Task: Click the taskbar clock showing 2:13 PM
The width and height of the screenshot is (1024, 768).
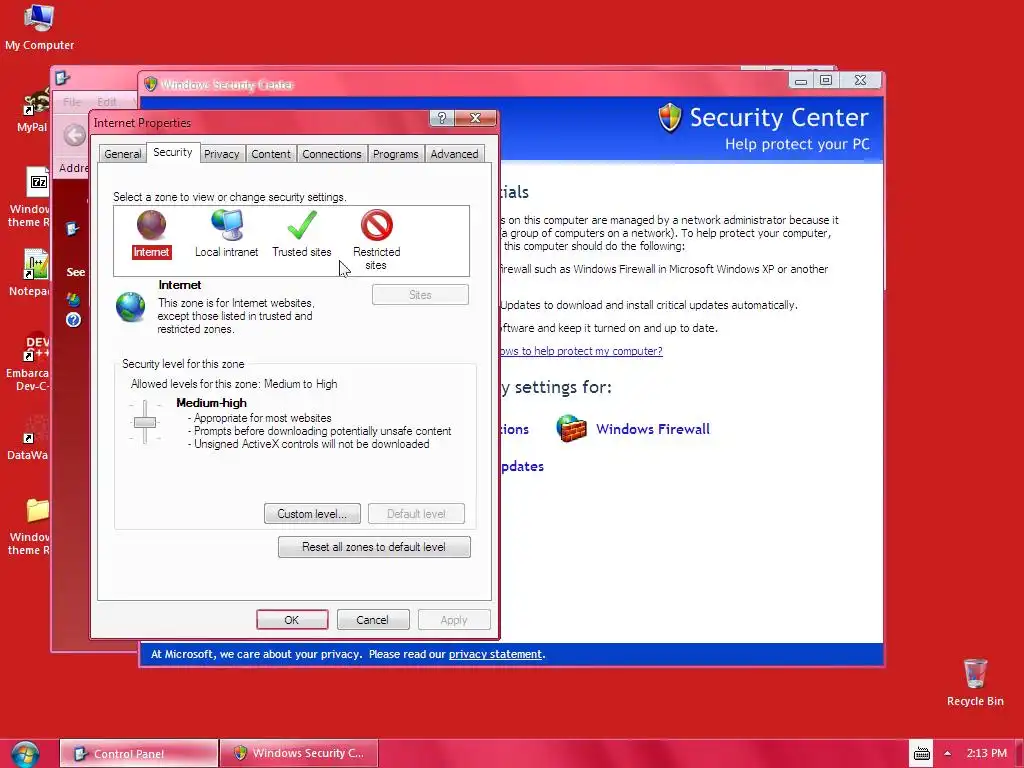Action: click(986, 753)
